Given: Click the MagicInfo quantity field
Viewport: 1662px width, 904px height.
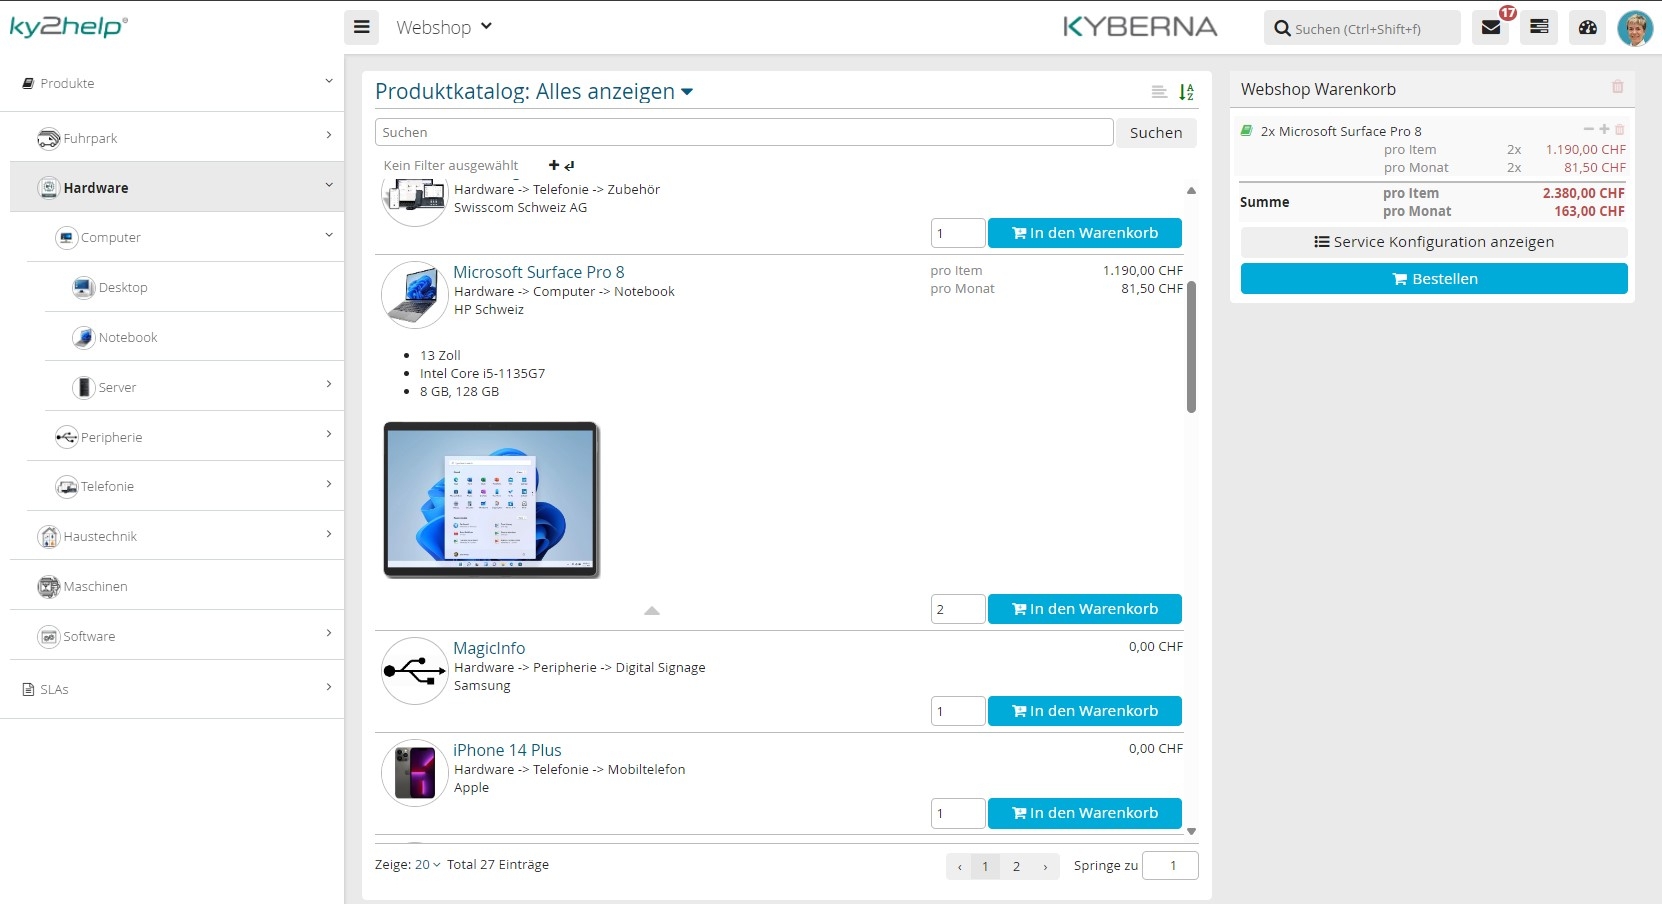Looking at the screenshot, I should pos(958,711).
